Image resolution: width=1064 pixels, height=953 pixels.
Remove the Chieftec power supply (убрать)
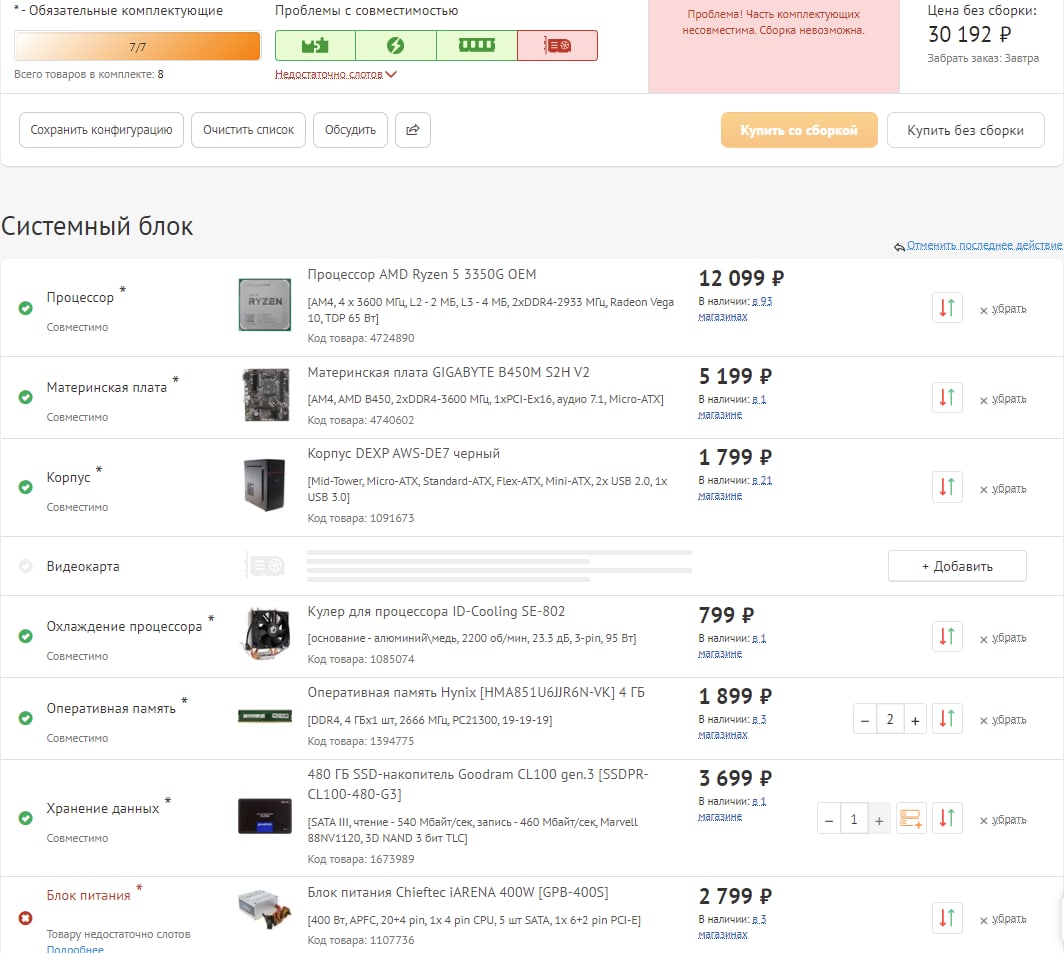[x=1003, y=919]
